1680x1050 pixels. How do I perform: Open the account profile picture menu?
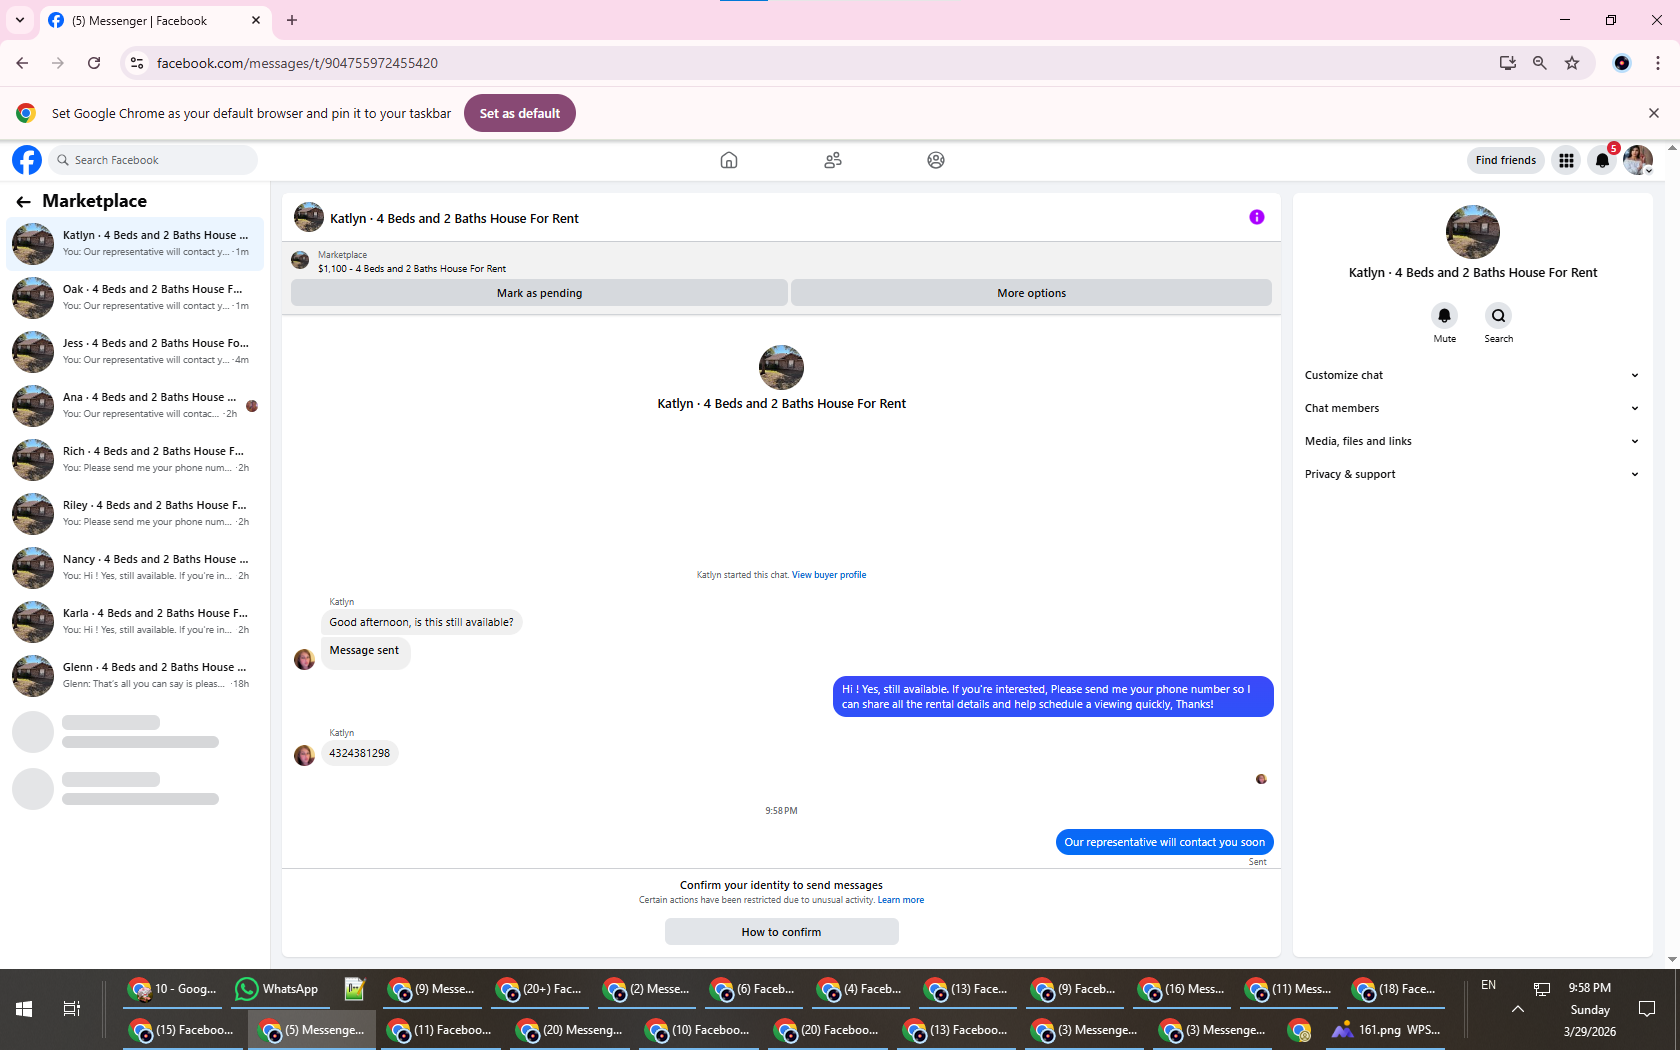pos(1638,160)
